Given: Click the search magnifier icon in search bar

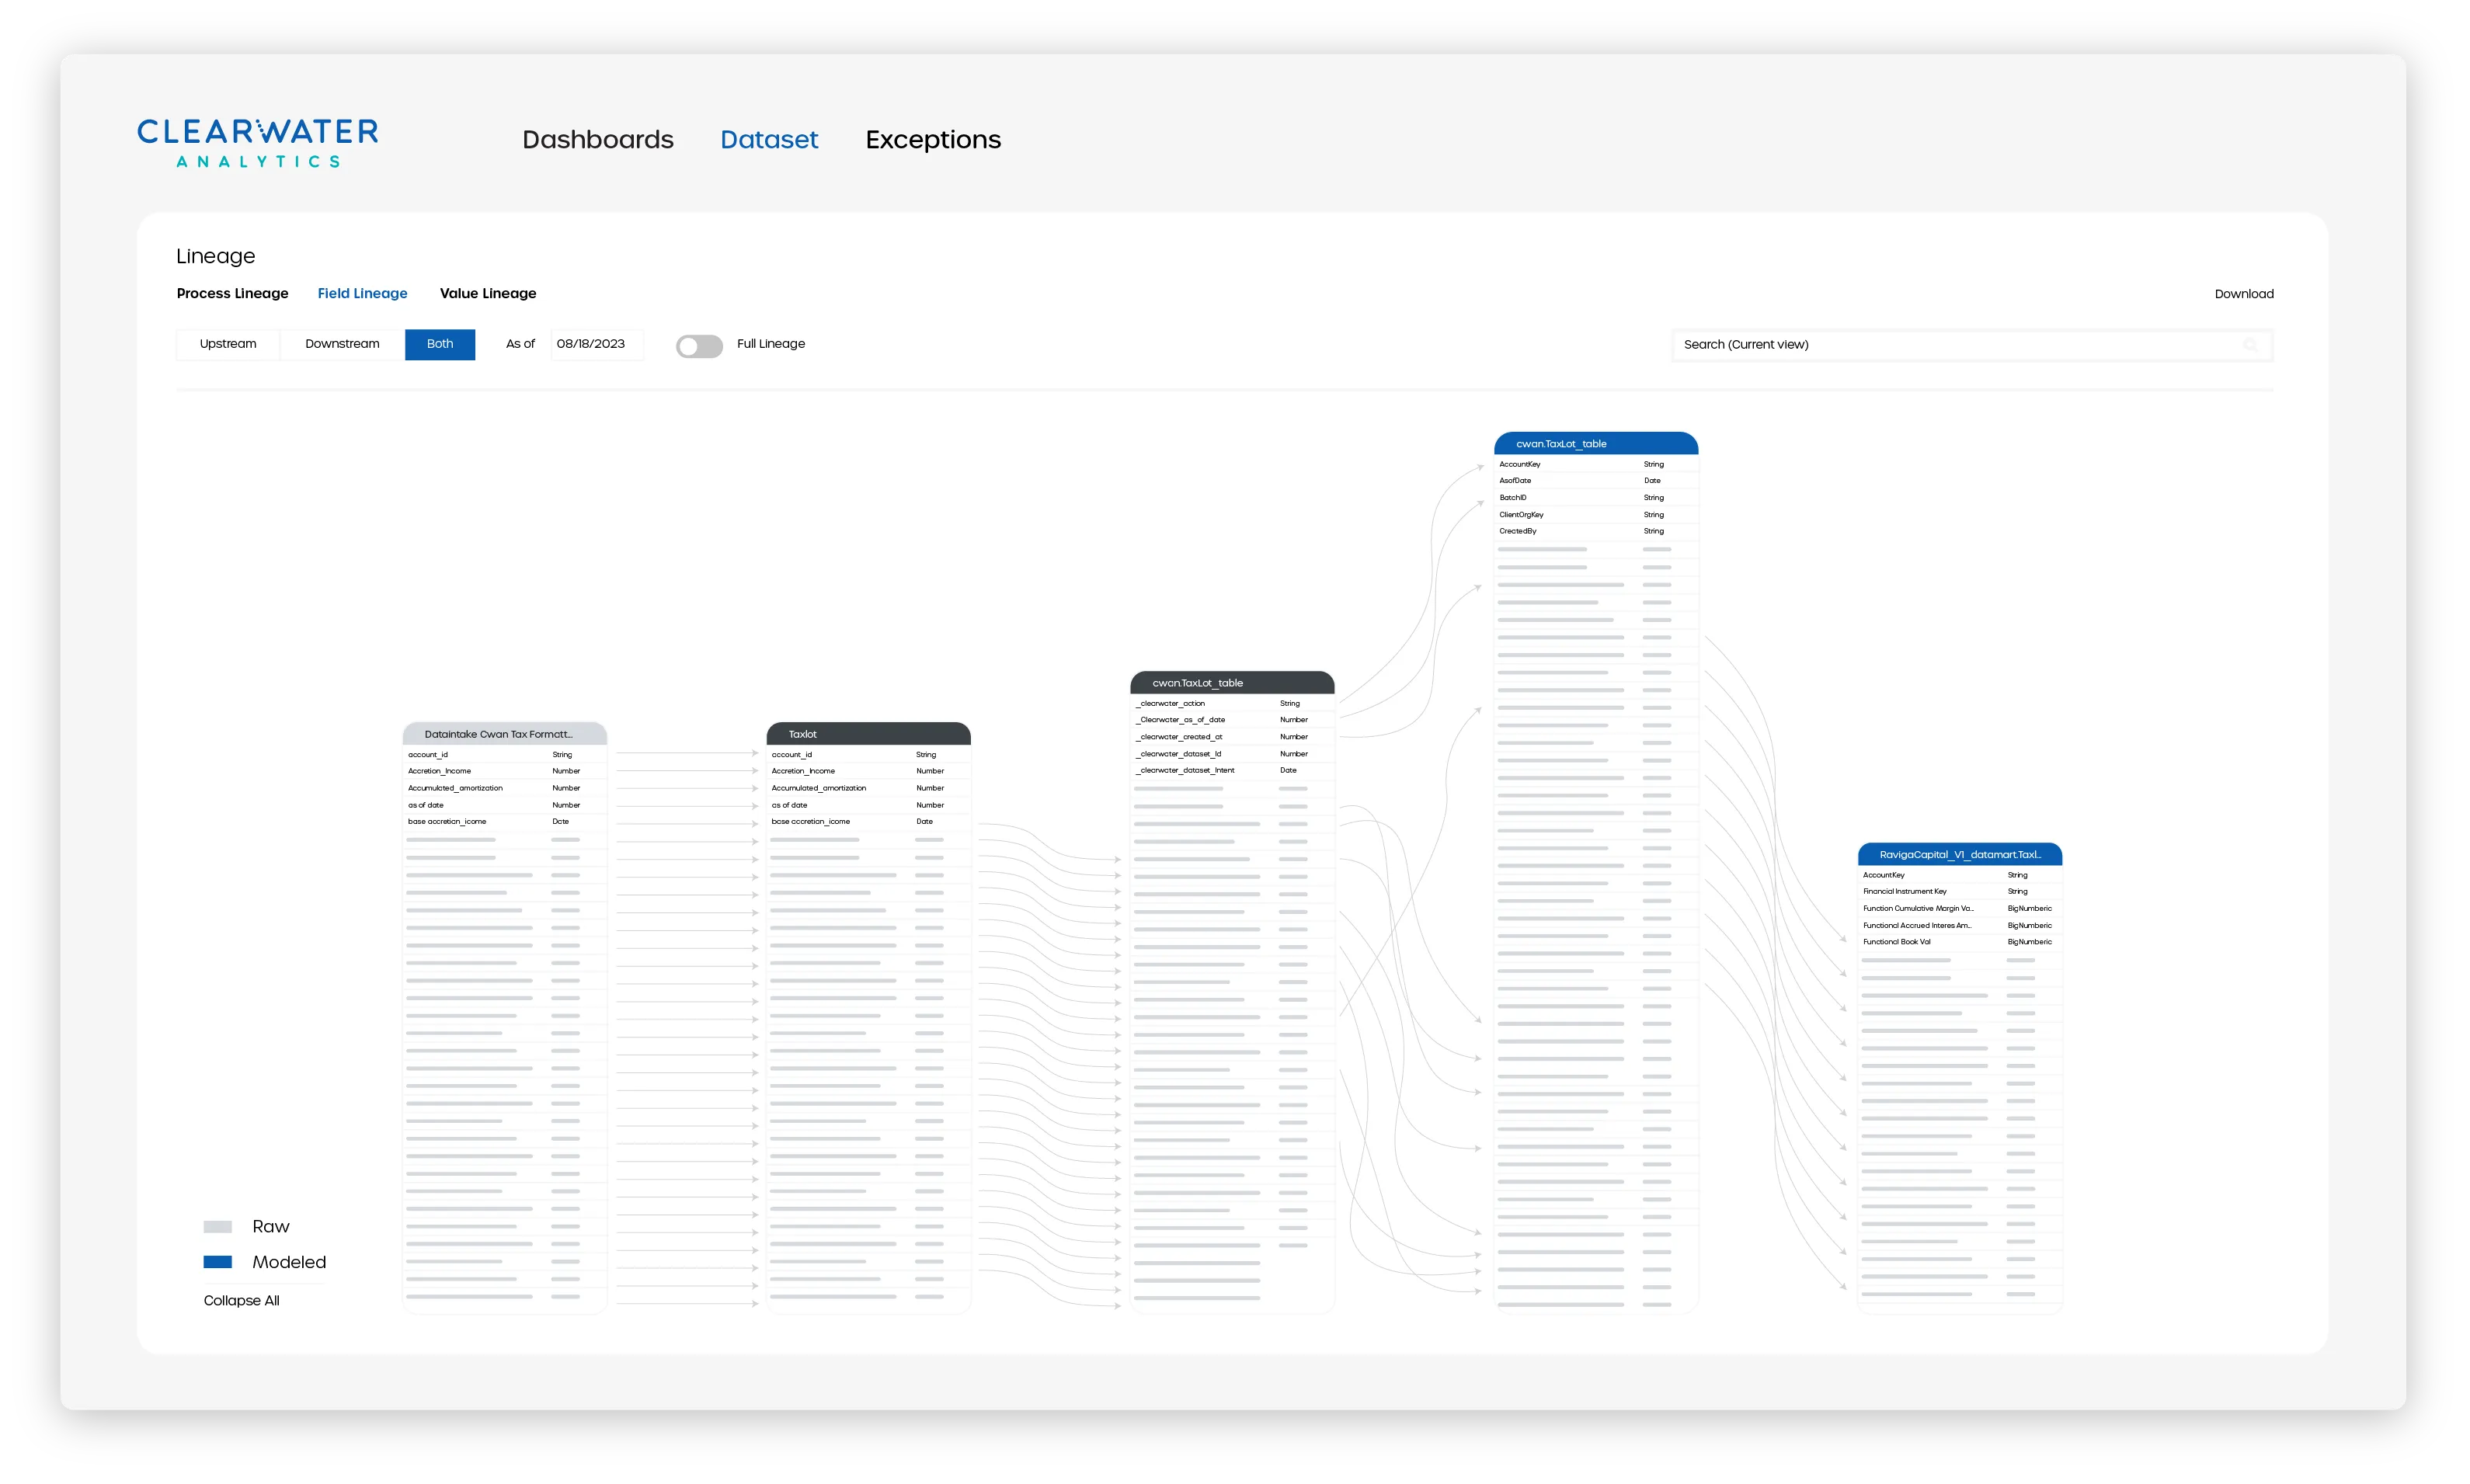Looking at the screenshot, I should click(2251, 345).
